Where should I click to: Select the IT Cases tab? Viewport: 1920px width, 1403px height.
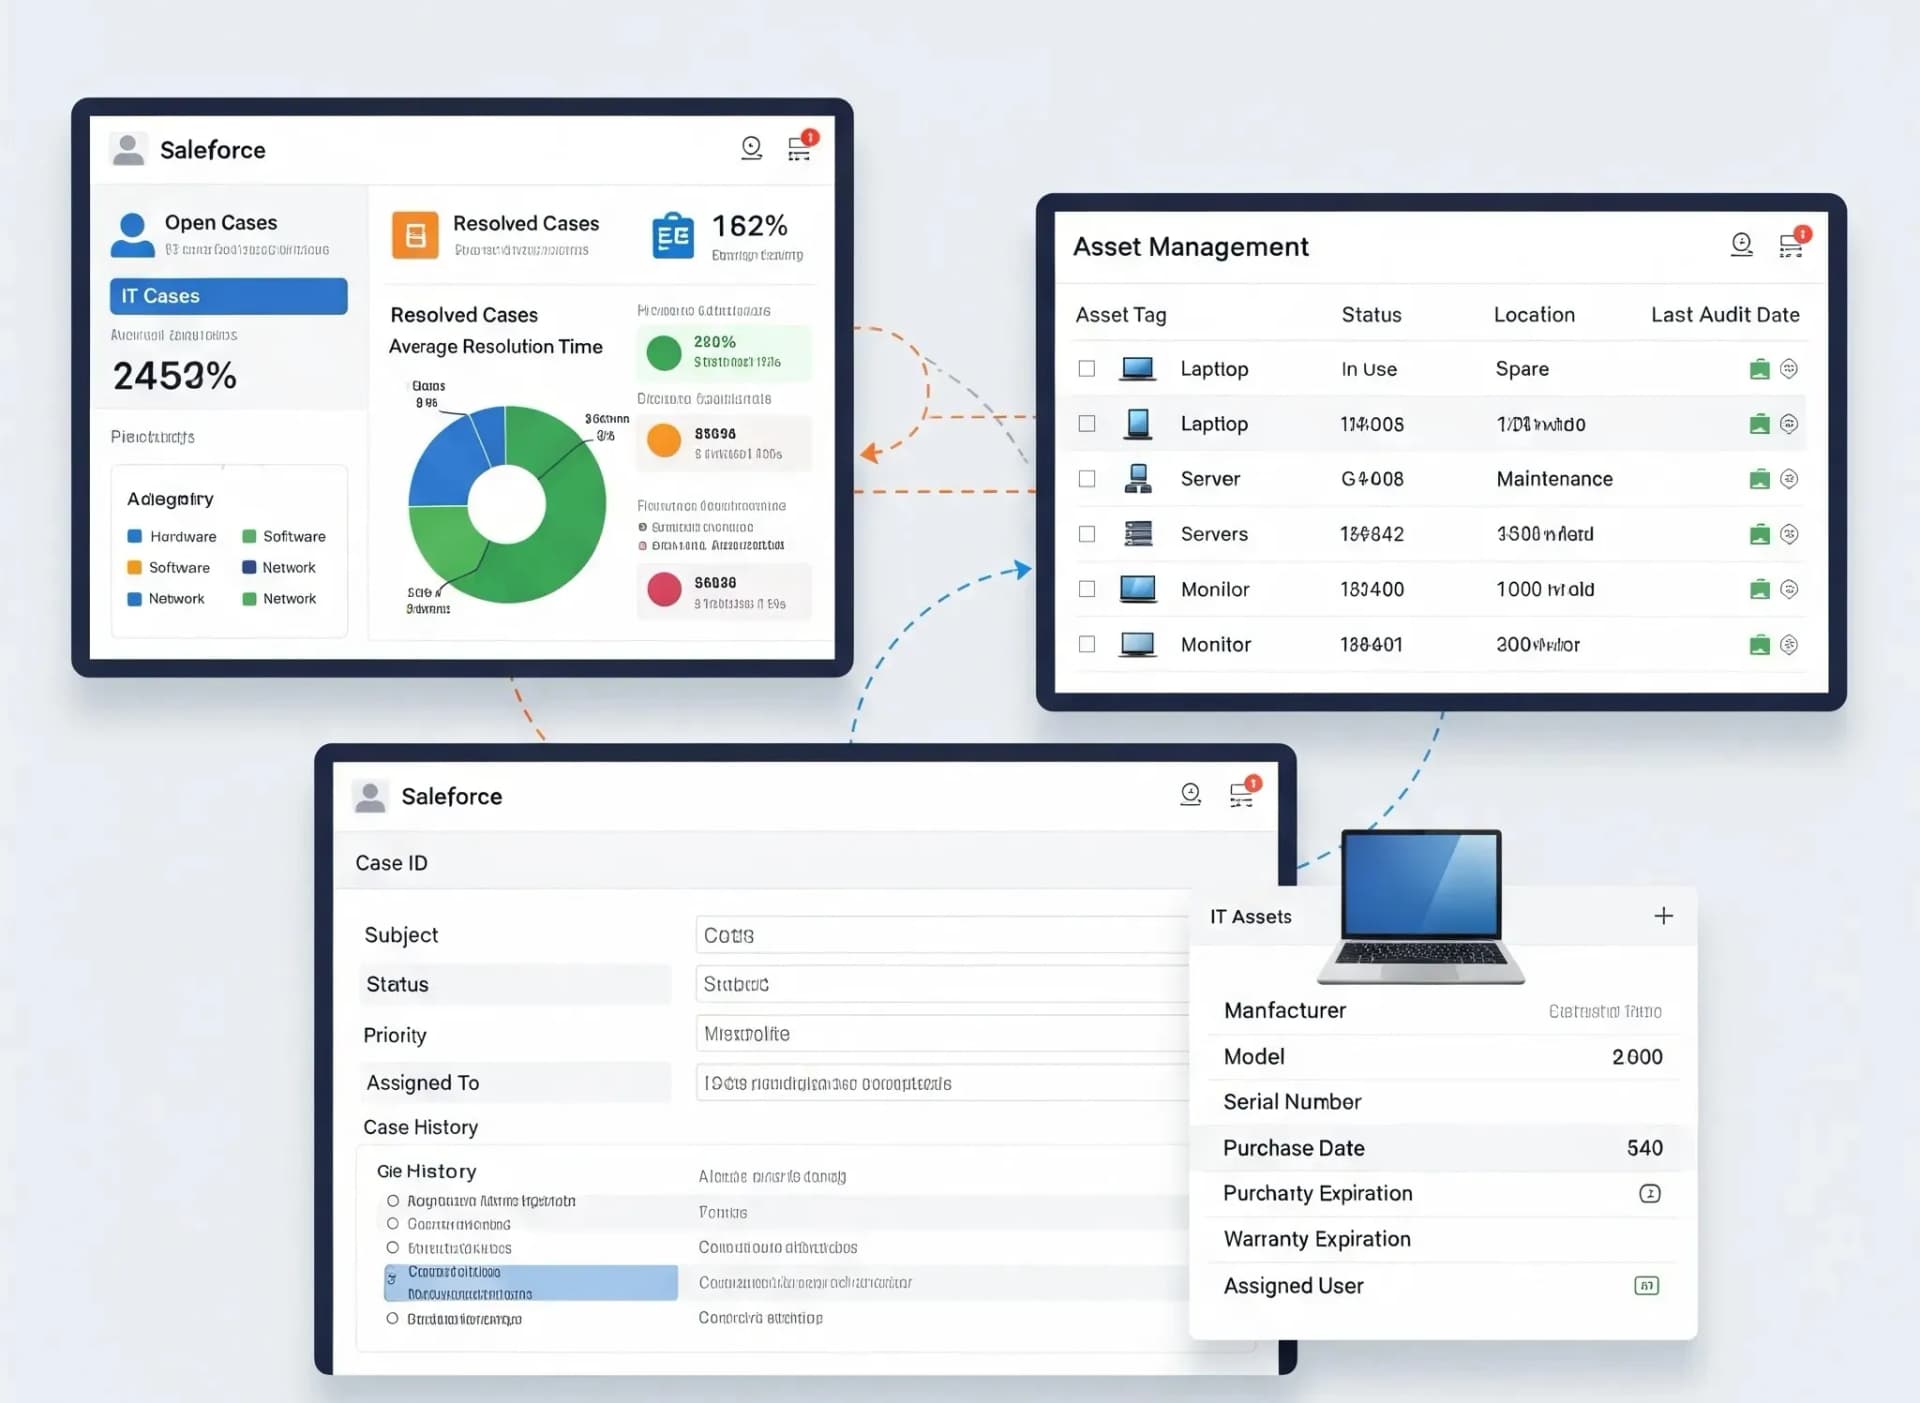228,295
